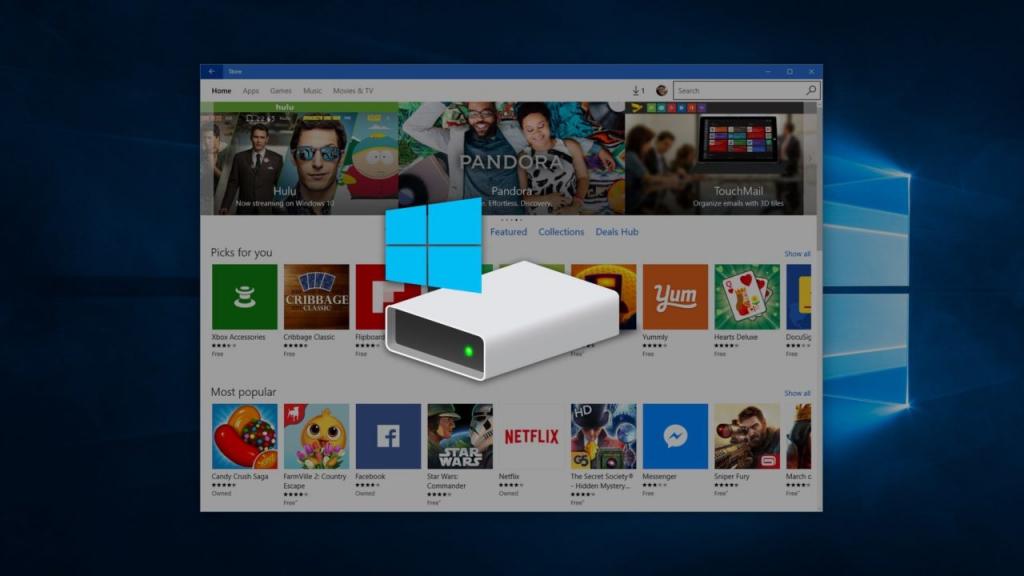
Task: Open your account avatar picture
Action: (x=660, y=89)
